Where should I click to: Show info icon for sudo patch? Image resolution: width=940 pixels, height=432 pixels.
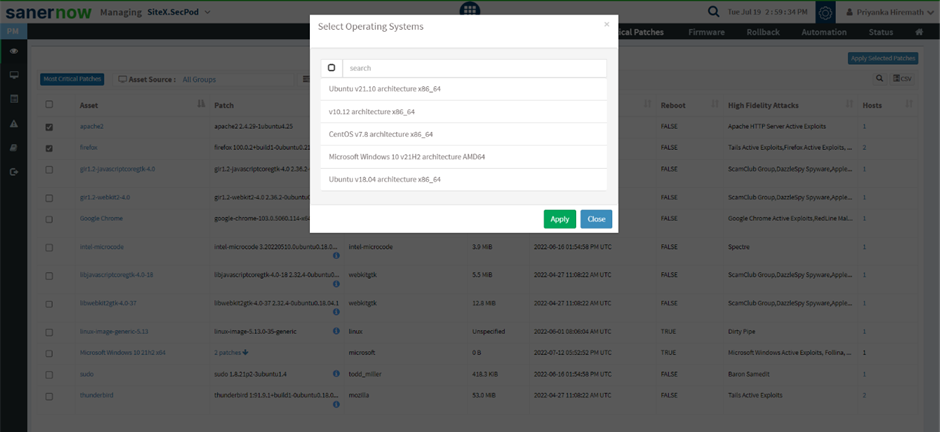[x=336, y=374]
